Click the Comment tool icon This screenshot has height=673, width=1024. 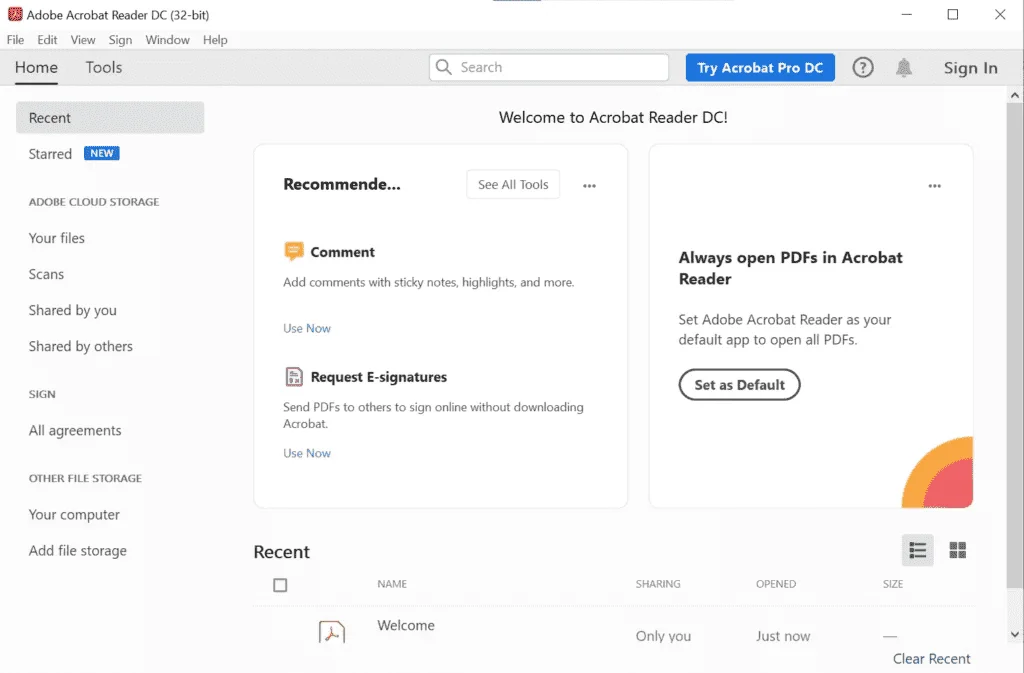[x=294, y=251]
